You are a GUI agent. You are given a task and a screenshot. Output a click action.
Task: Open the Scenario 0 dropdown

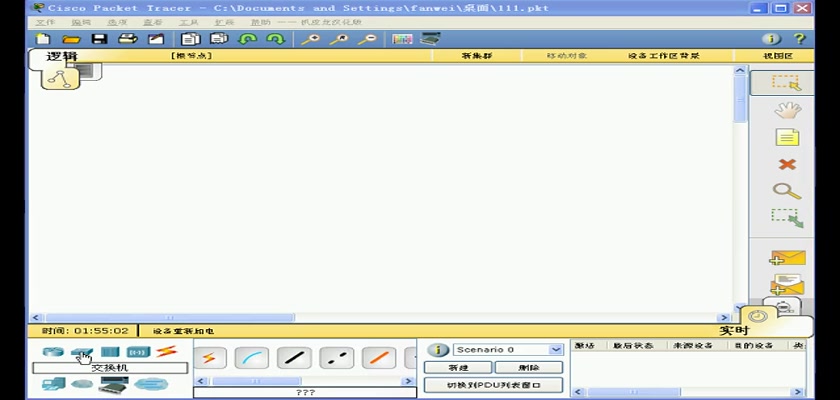(508, 350)
